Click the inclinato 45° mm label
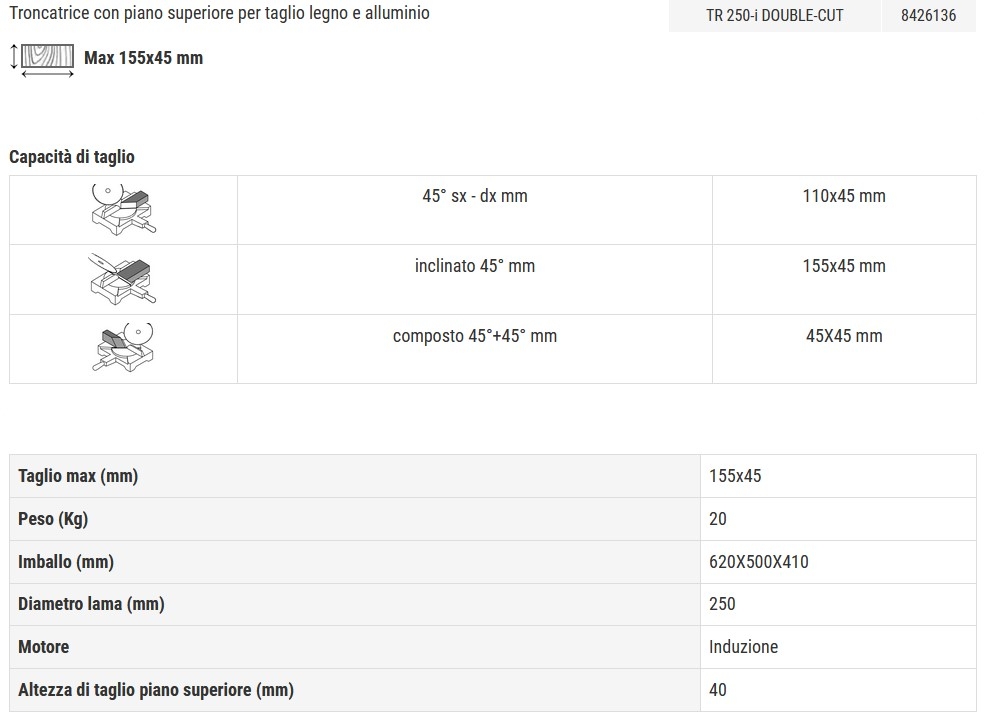Viewport: 985px width, 722px height. pos(475,266)
